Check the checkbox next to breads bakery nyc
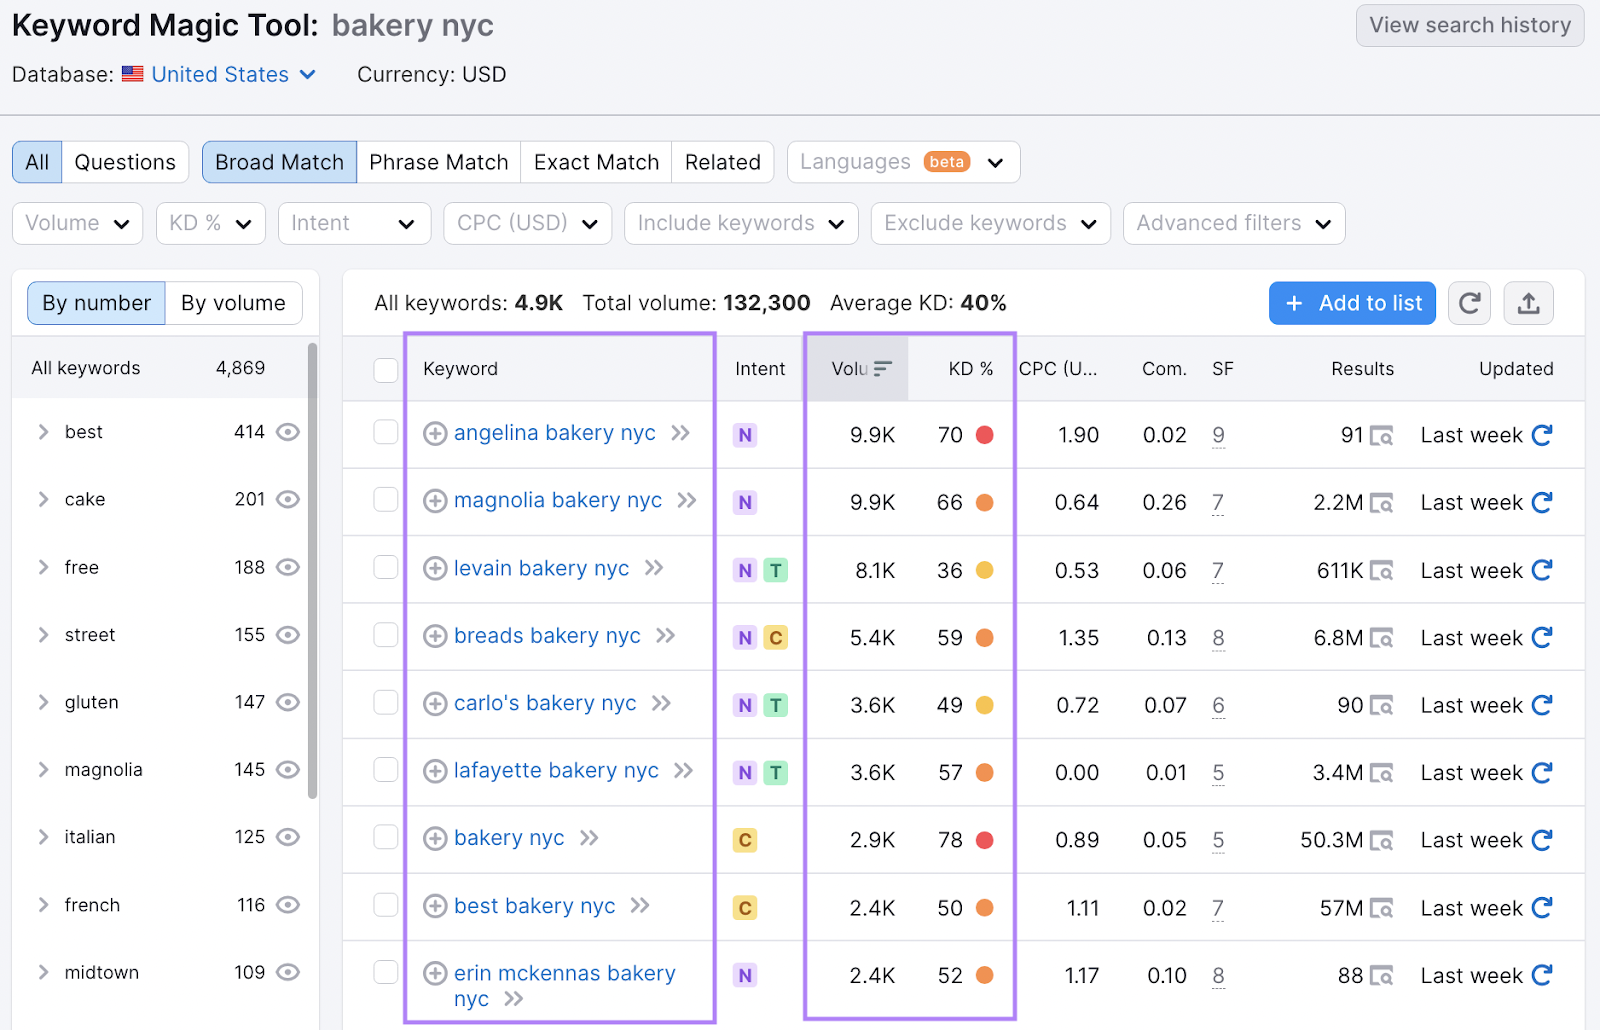The height and width of the screenshot is (1030, 1600). pos(385,636)
